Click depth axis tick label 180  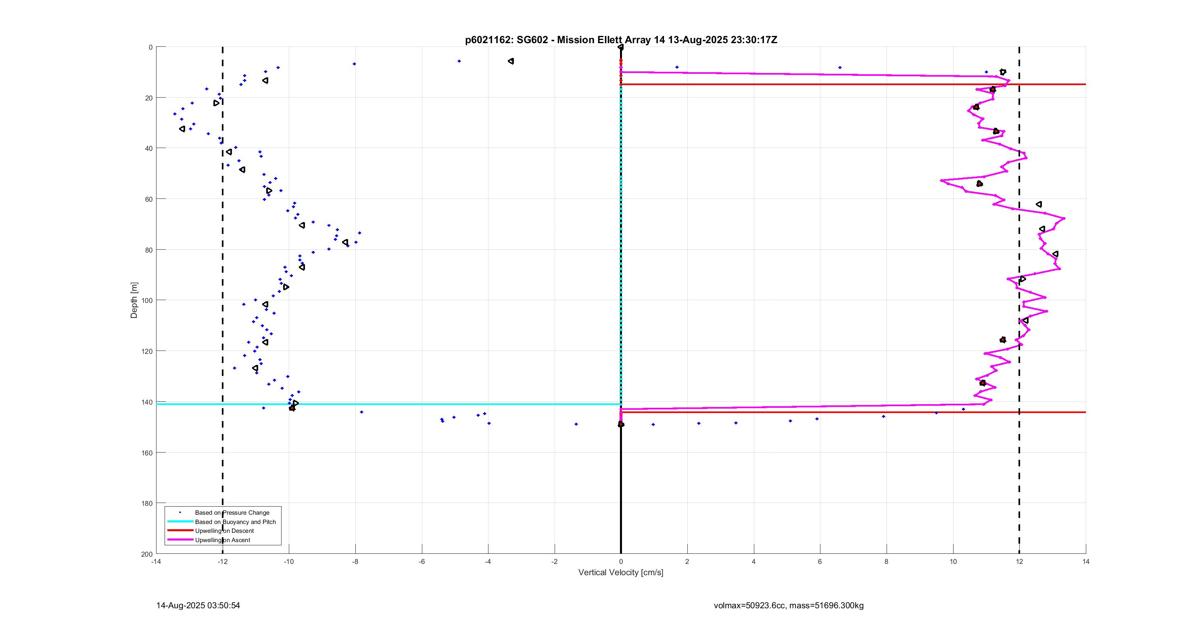tap(145, 503)
